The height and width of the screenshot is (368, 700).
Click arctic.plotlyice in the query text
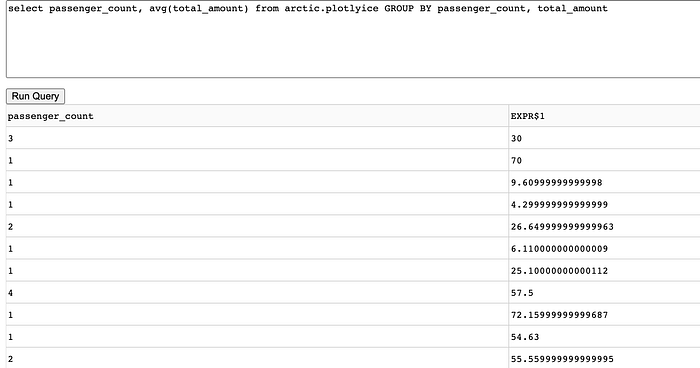331,8
